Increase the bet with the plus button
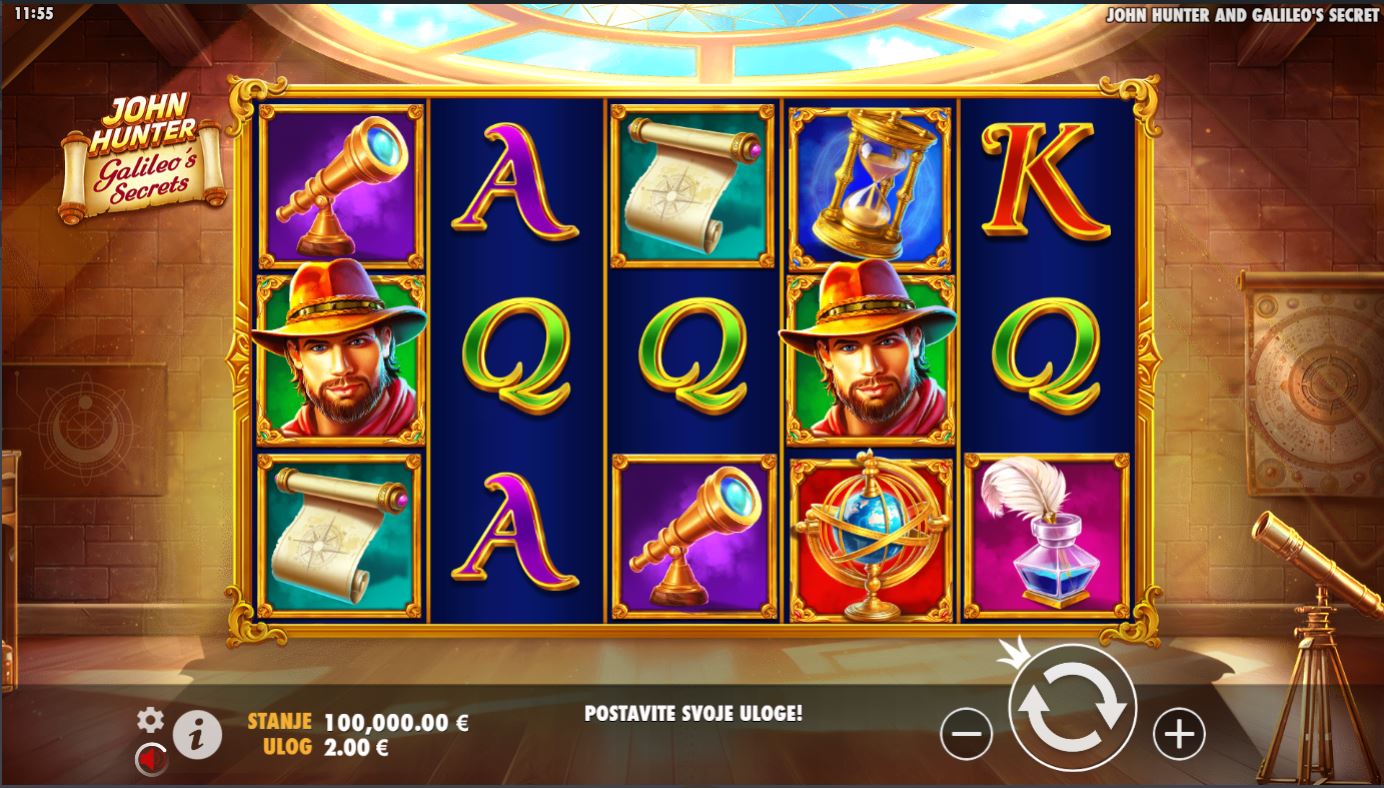This screenshot has height=788, width=1384. (x=1179, y=736)
